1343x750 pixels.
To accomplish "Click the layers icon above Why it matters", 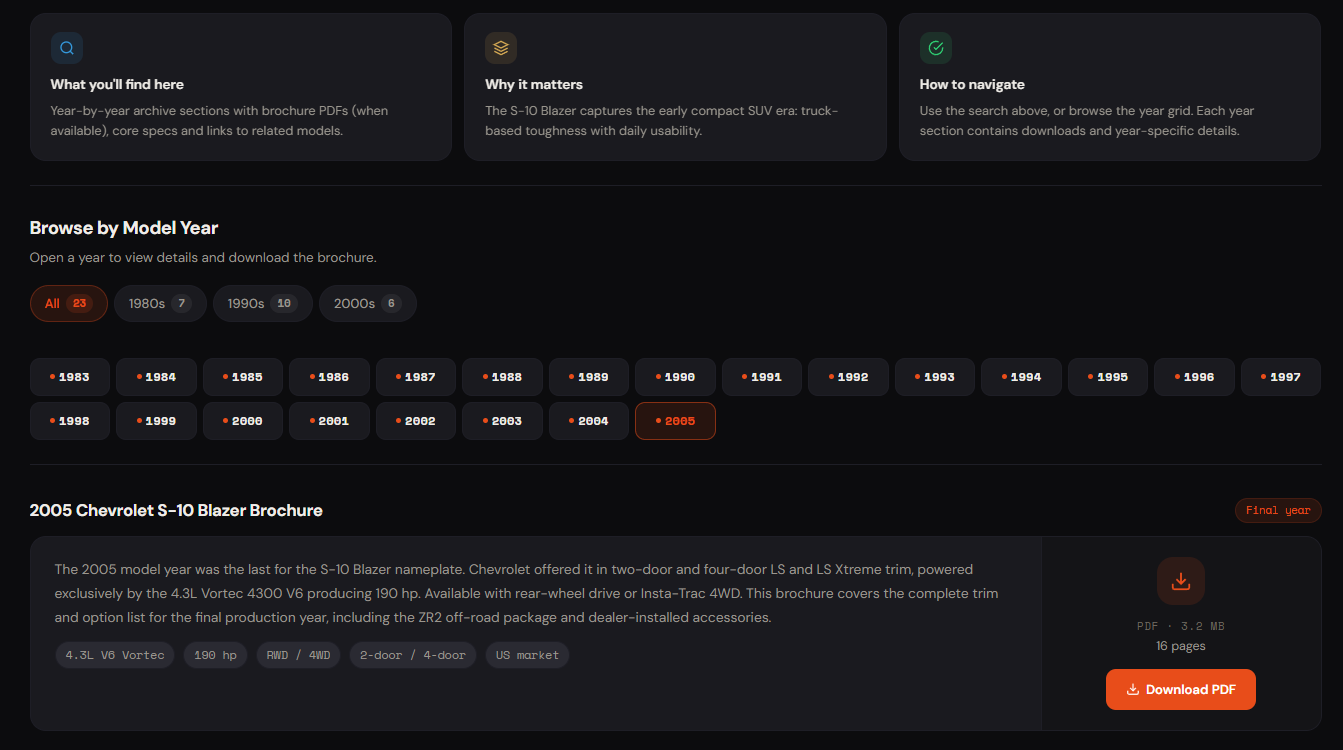I will [501, 48].
